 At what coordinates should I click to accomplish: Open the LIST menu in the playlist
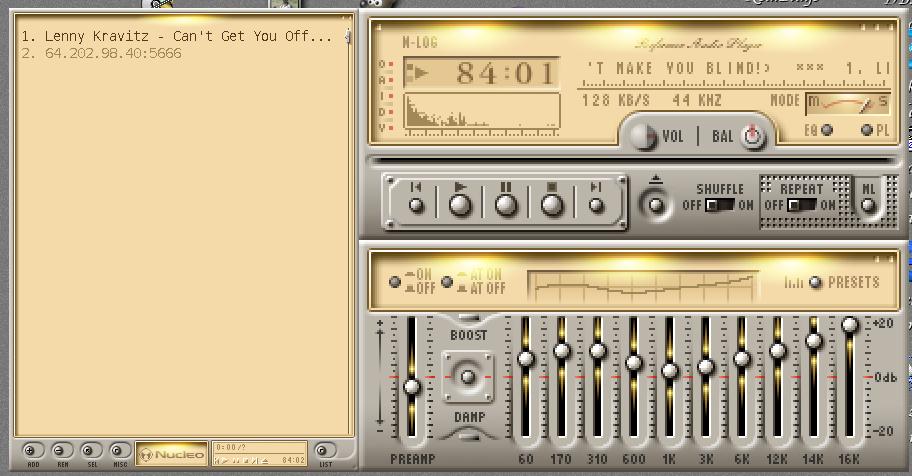pos(325,451)
